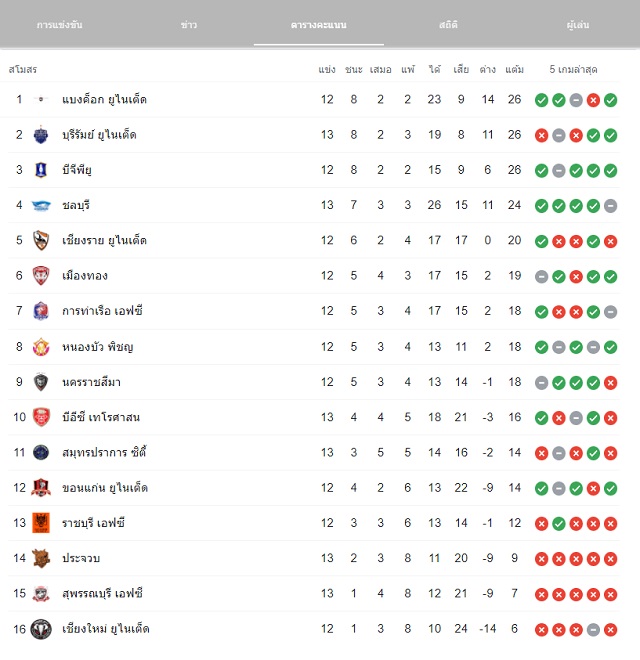The image size is (640, 660).
Task: Click the เชียงใหม่ ยูไนเต็ด club crest
Action: coord(41,629)
